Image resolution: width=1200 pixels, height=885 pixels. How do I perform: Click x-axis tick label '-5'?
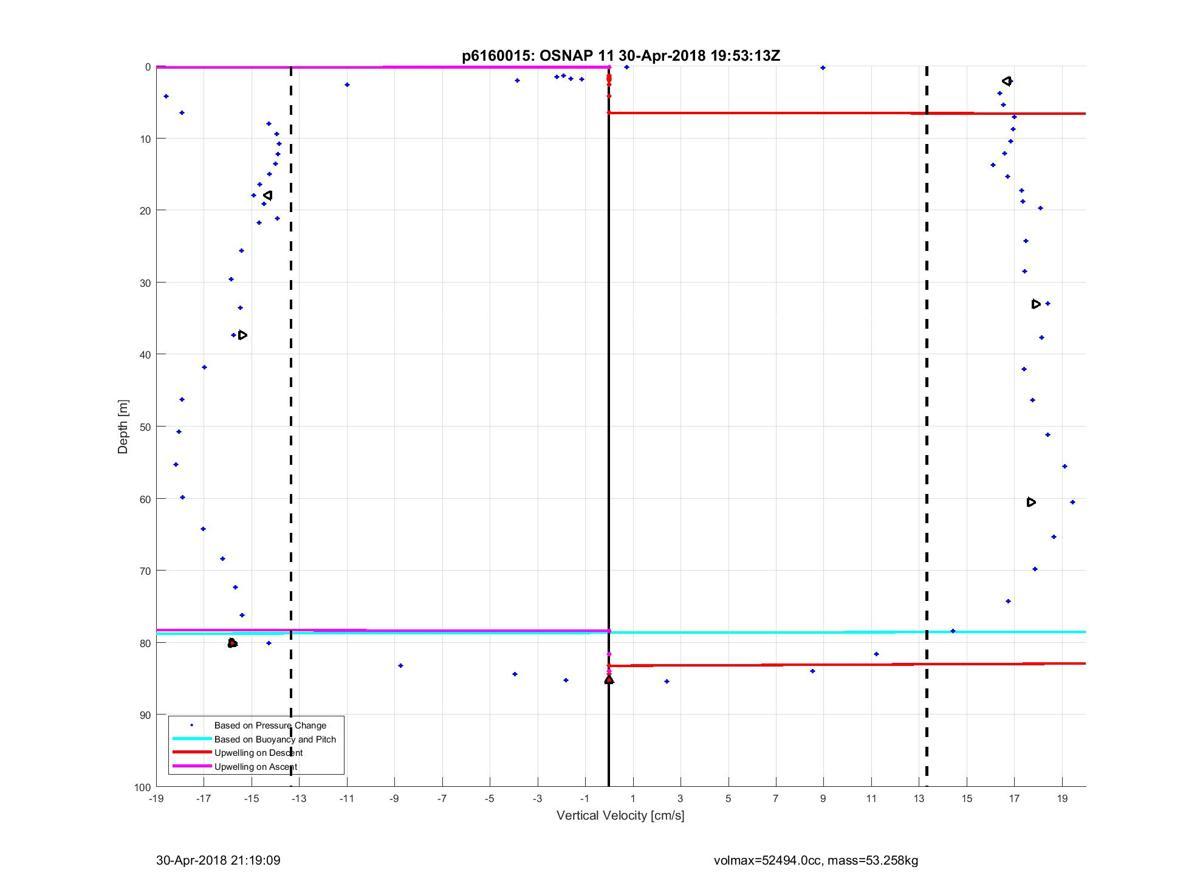click(x=490, y=799)
